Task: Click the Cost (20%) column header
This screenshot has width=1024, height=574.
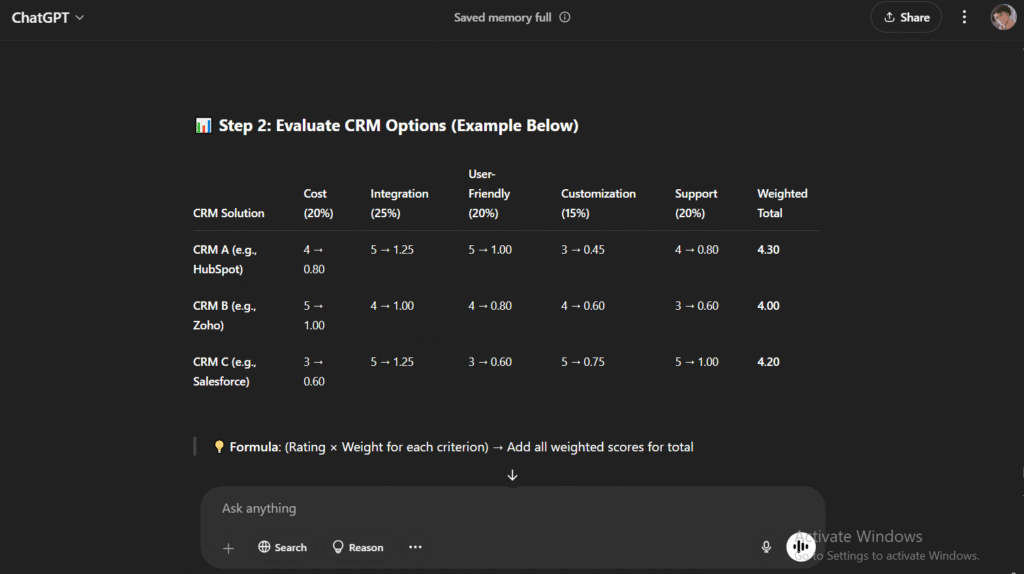Action: coord(319,203)
